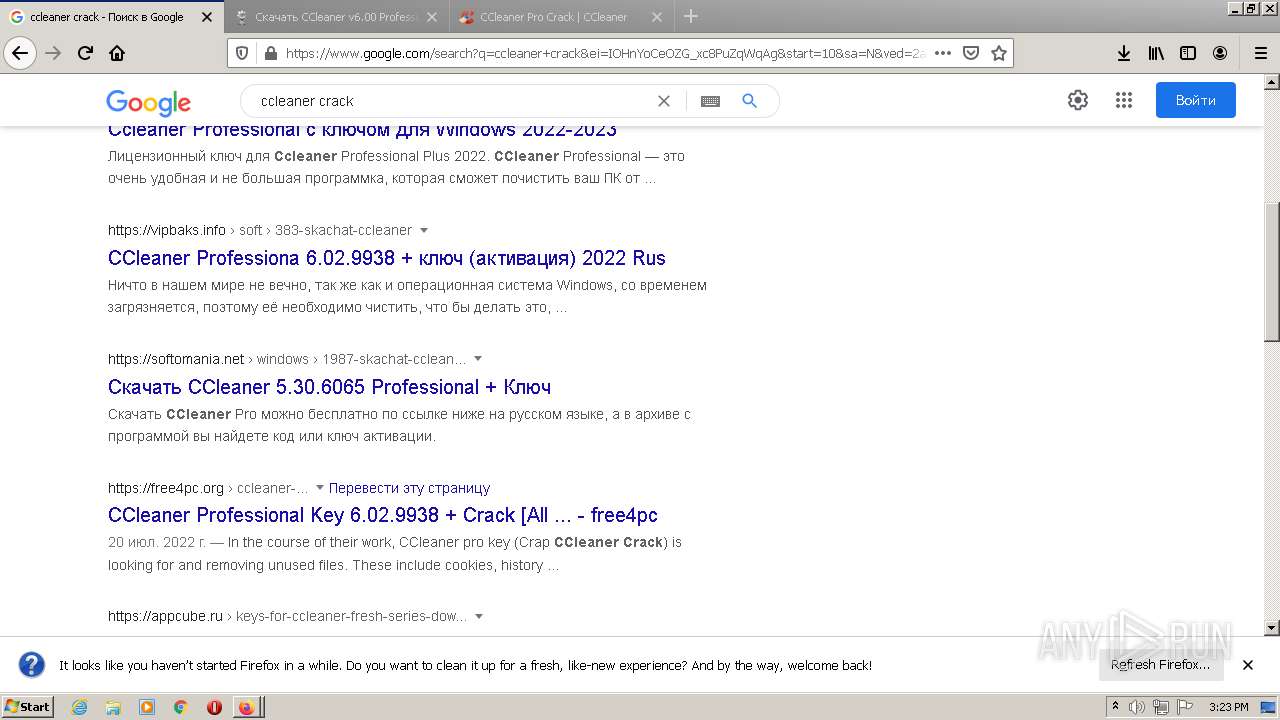
Task: Click the taskbar clock showing 3:23 PM
Action: tap(1229, 707)
